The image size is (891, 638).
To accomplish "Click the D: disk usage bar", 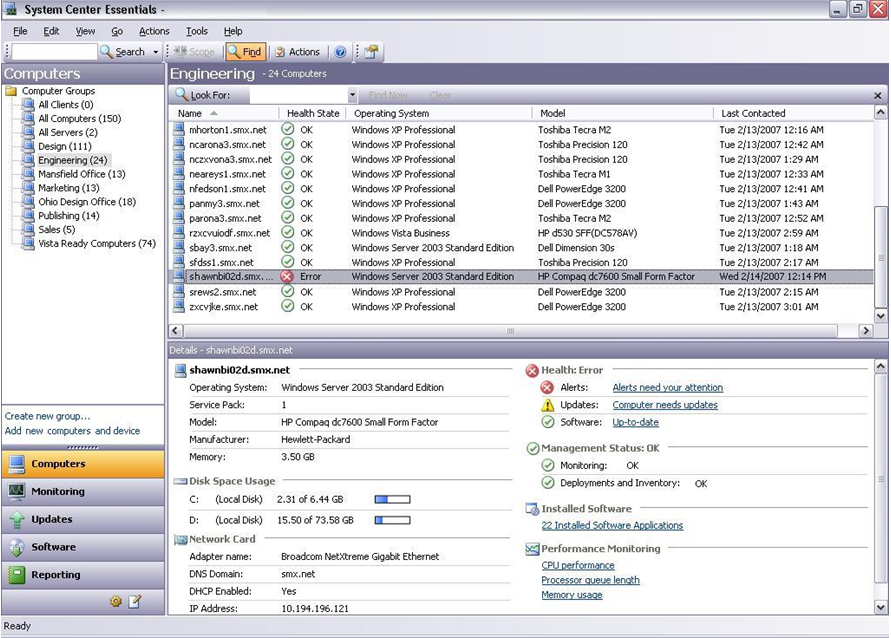I will (x=392, y=520).
